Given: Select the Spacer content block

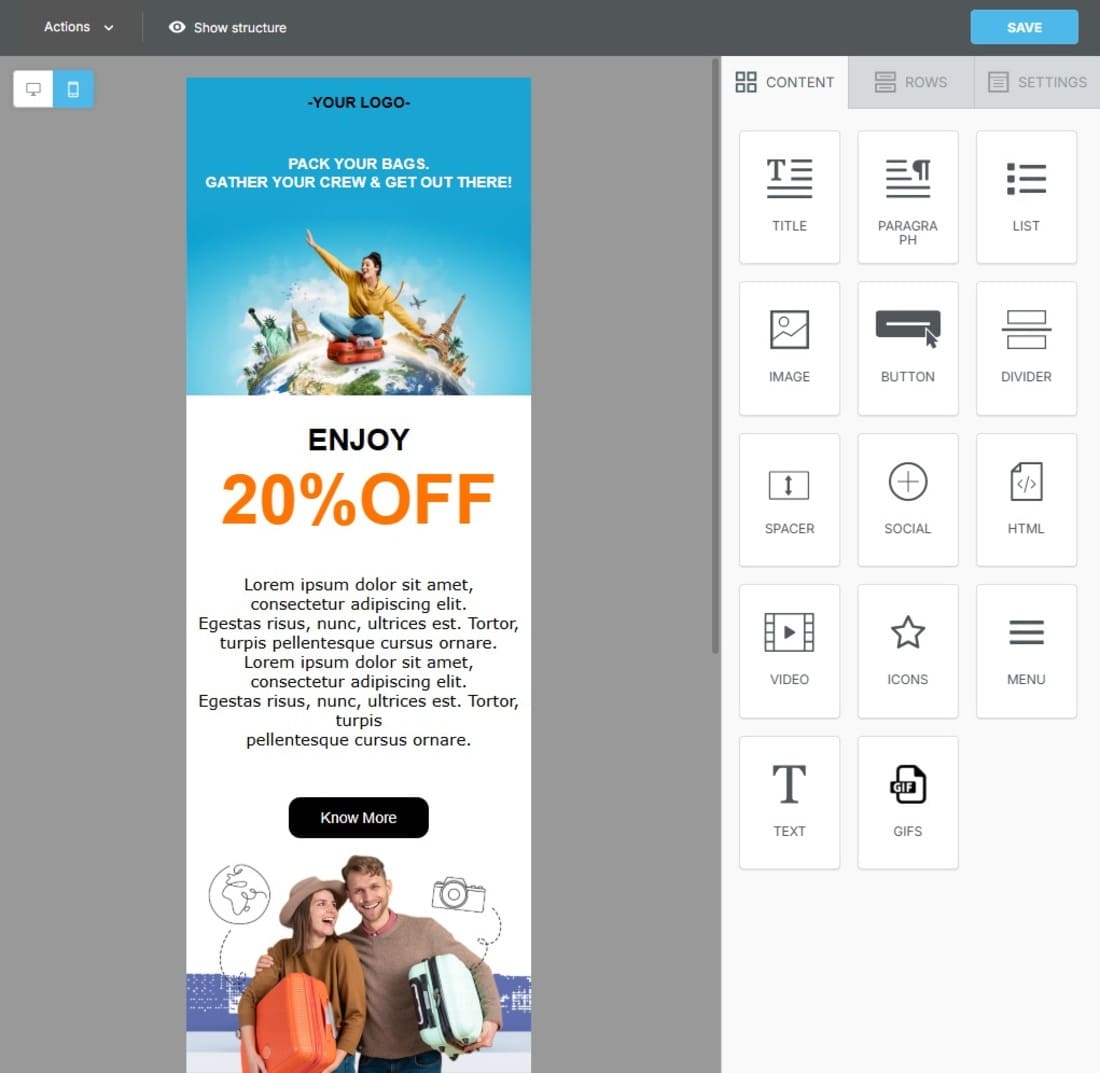Looking at the screenshot, I should [x=789, y=499].
